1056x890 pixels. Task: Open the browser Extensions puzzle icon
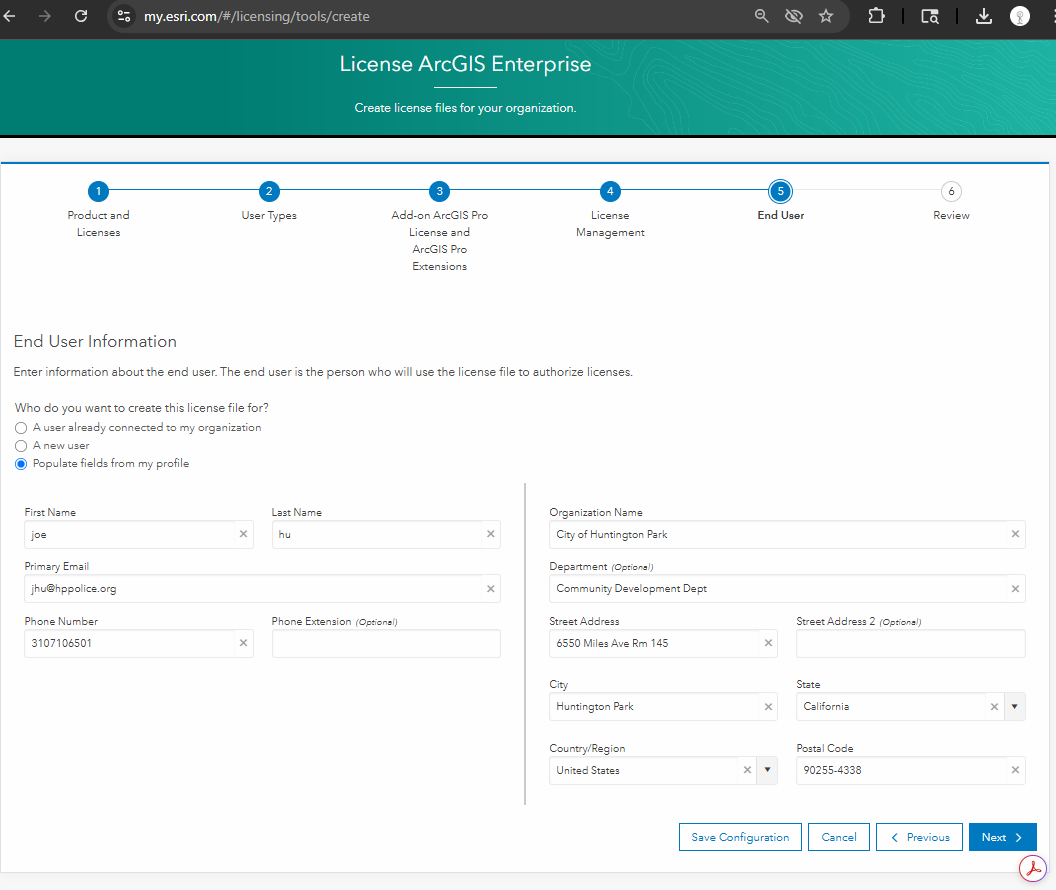[876, 16]
